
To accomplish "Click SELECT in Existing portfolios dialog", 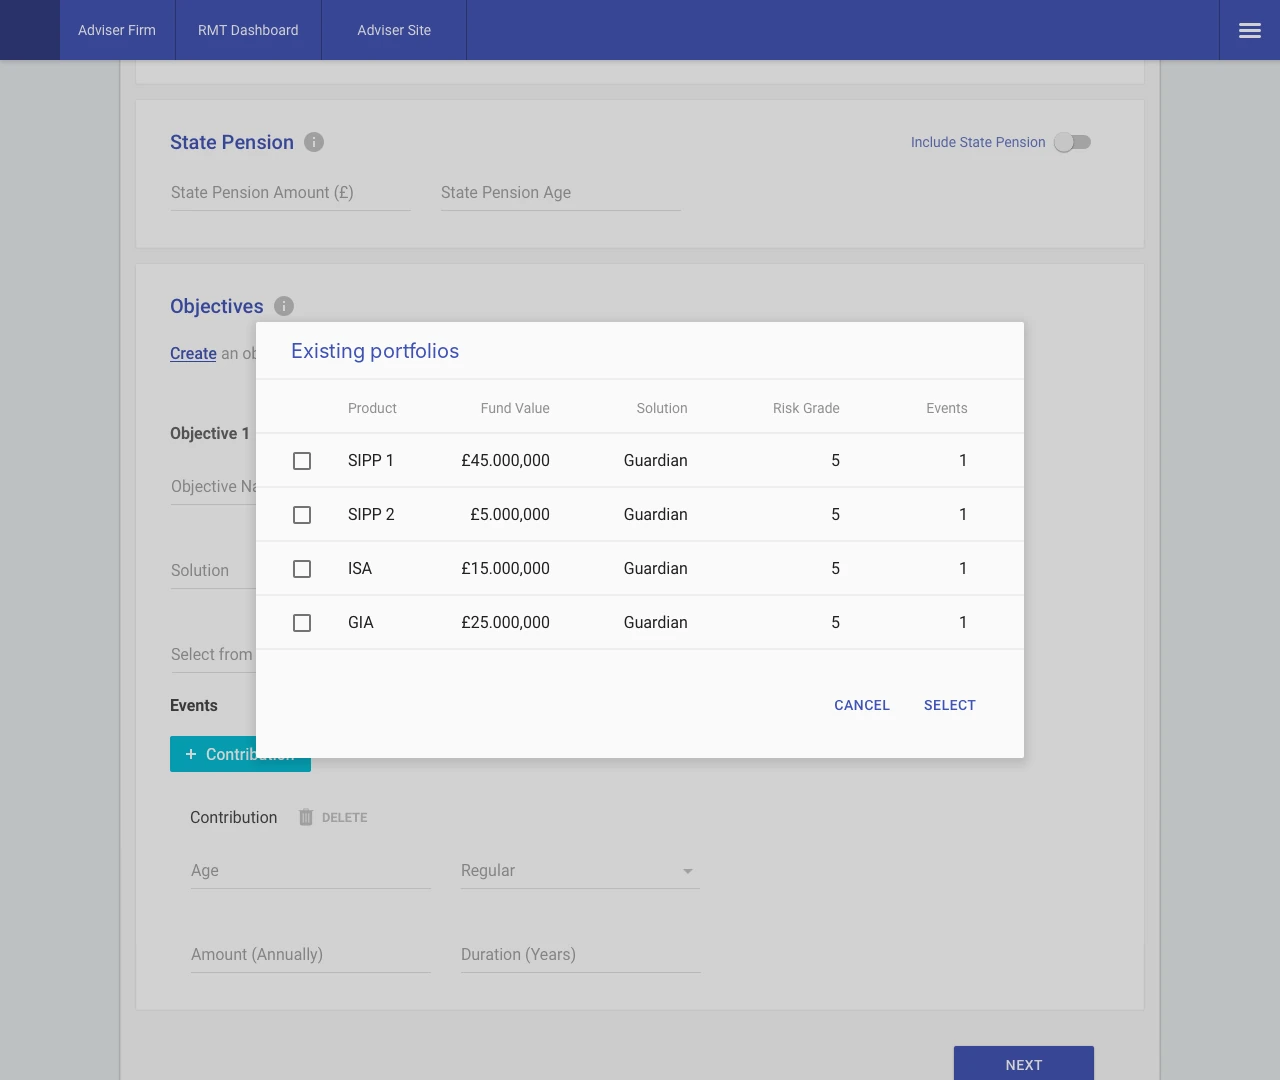I will [x=950, y=705].
